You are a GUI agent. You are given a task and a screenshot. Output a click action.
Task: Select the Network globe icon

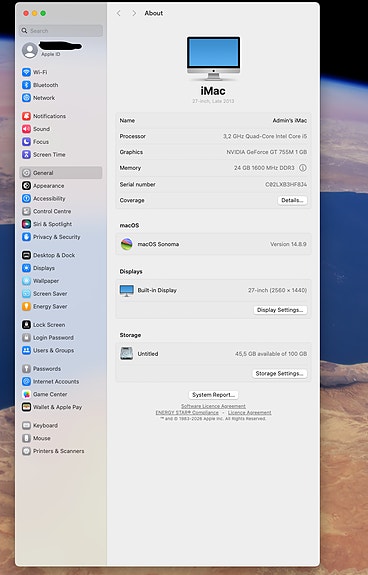[x=26, y=98]
